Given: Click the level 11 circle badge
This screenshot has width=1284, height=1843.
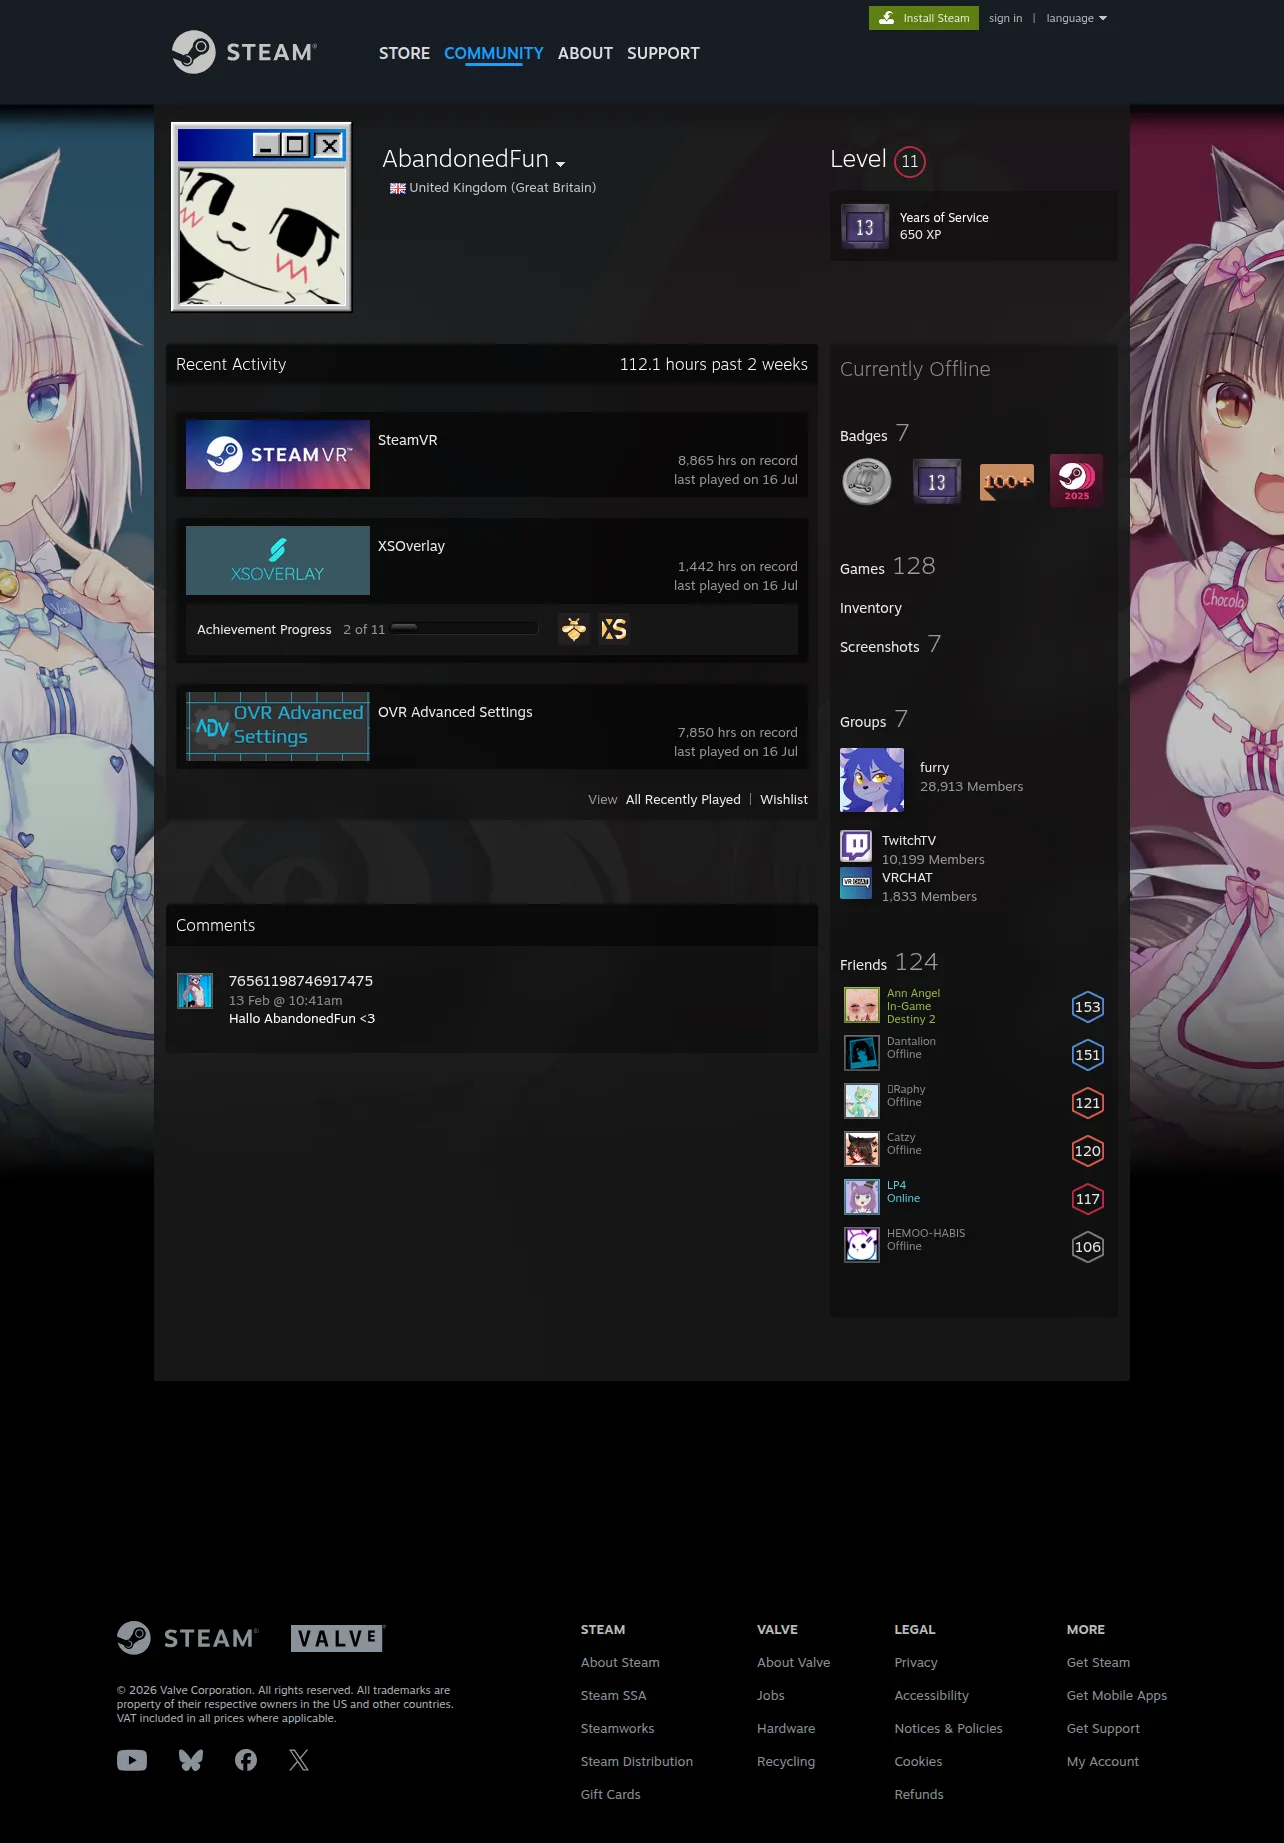Looking at the screenshot, I should [x=909, y=161].
